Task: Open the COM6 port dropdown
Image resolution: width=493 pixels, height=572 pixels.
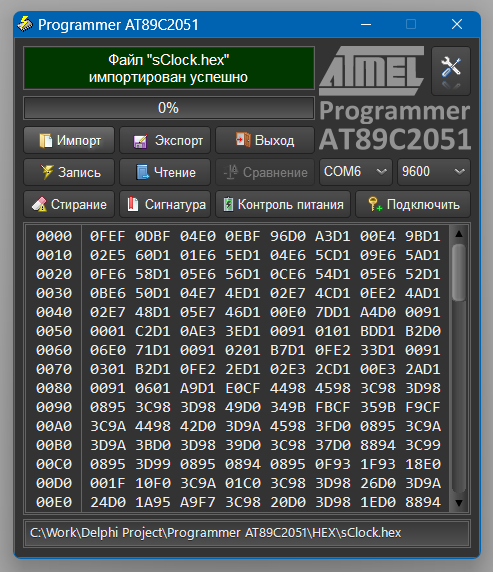Action: [356, 171]
